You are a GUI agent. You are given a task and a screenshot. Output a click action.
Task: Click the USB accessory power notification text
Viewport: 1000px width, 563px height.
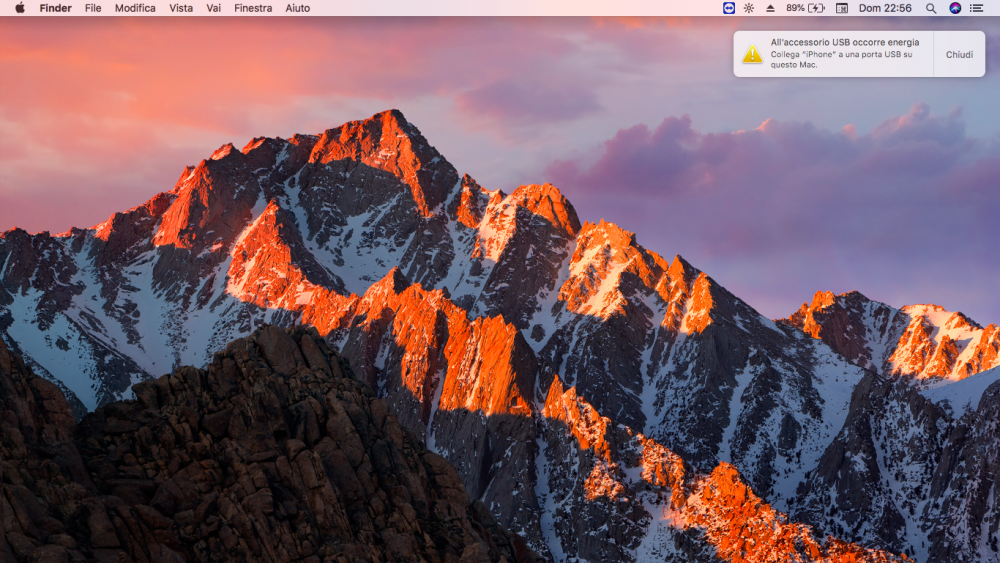[844, 54]
